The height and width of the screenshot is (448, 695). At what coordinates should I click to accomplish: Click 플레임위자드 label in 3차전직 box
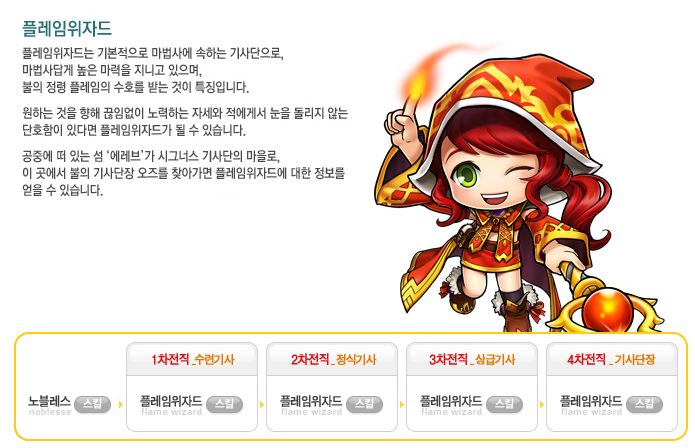[x=451, y=405]
